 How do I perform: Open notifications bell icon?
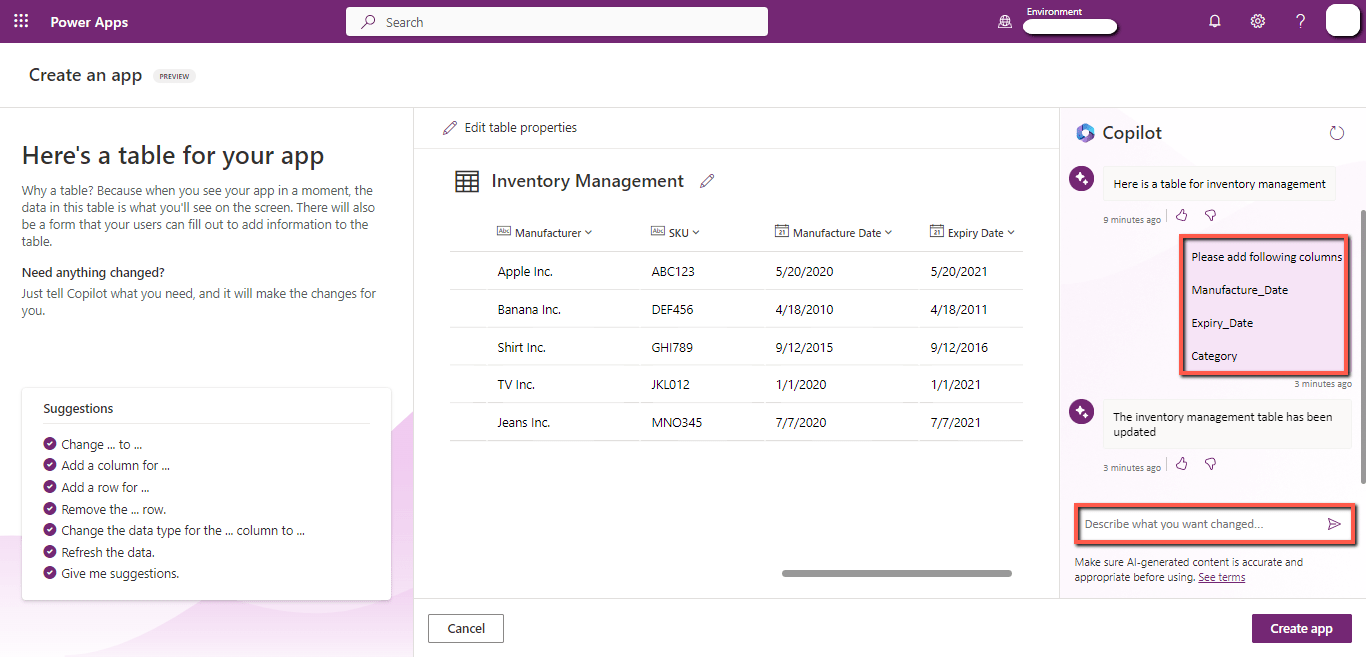(x=1215, y=21)
